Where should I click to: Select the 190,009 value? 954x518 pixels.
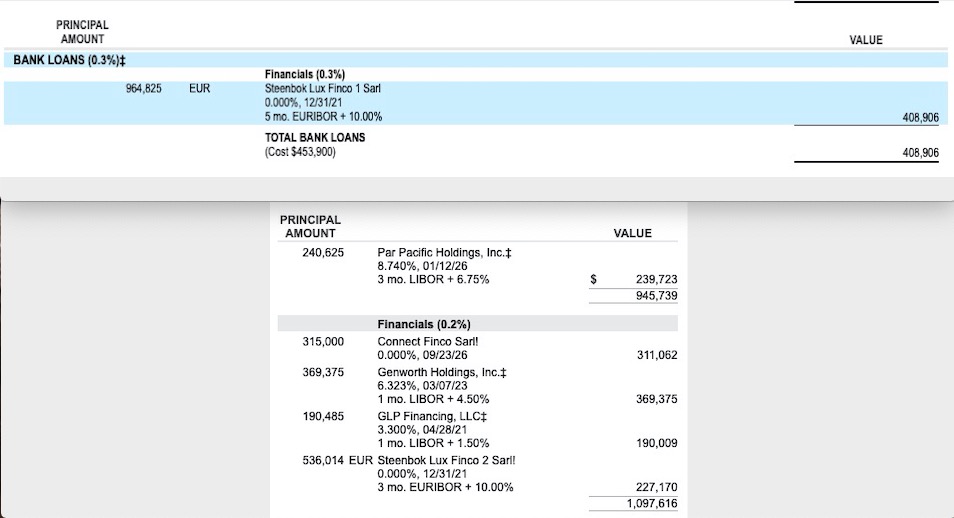(656, 443)
